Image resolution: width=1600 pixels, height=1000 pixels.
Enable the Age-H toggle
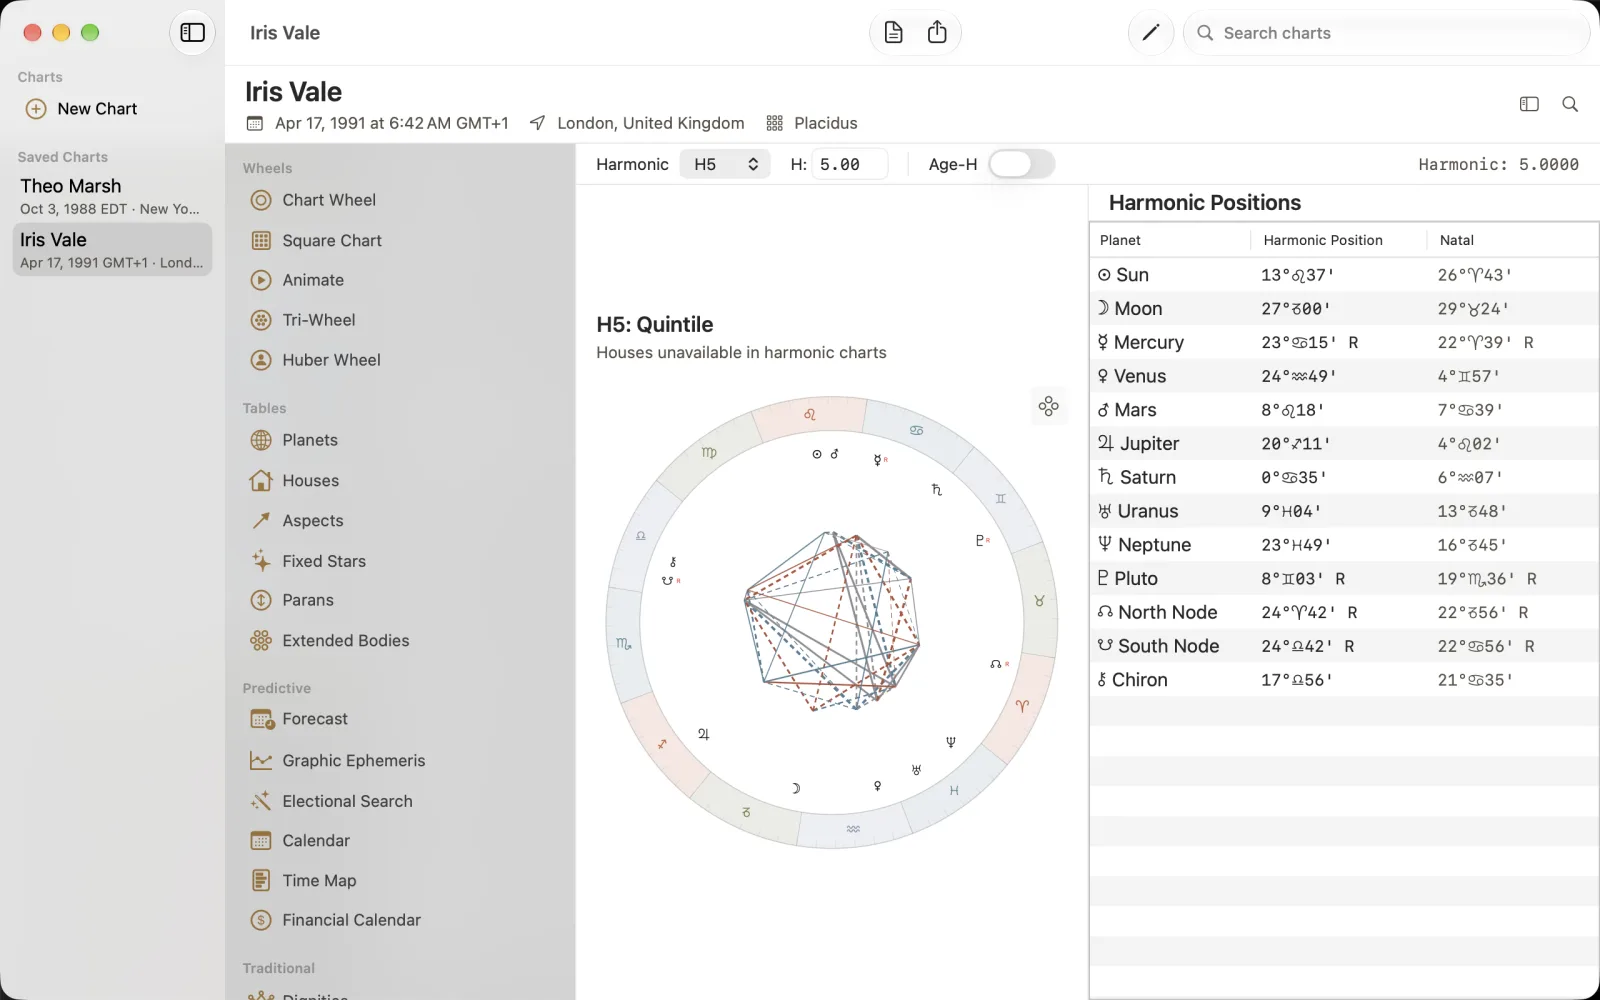point(1021,164)
